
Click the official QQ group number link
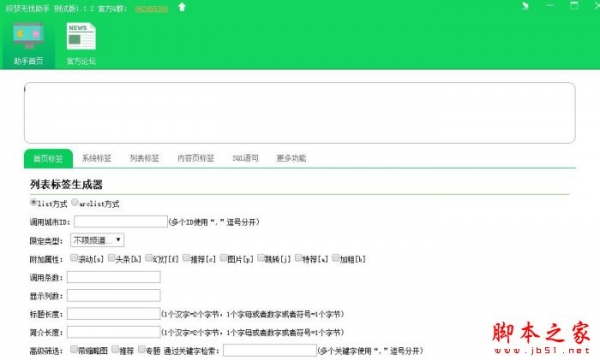[152, 9]
